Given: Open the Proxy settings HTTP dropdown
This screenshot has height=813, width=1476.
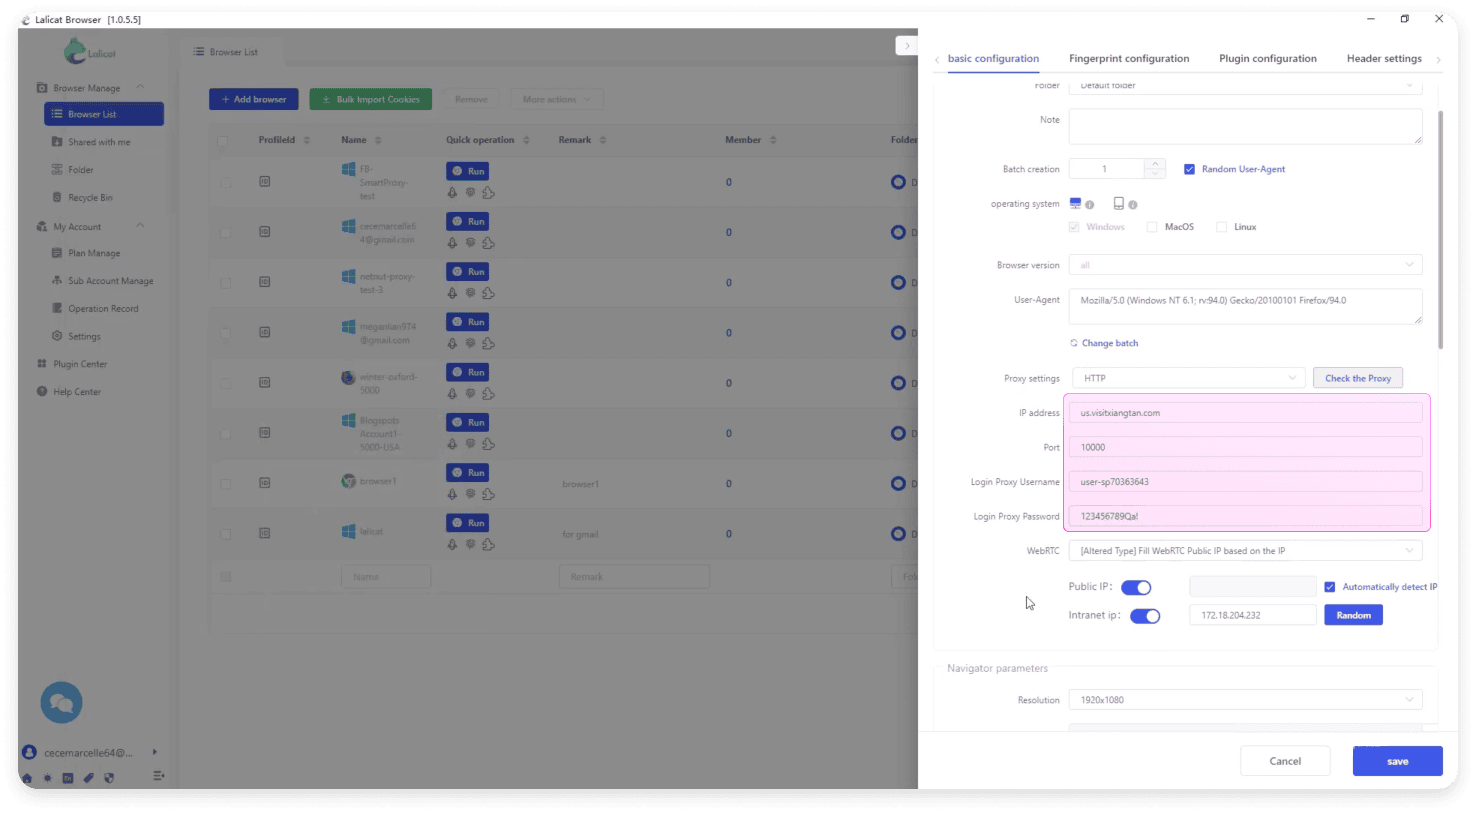Looking at the screenshot, I should [x=1189, y=378].
